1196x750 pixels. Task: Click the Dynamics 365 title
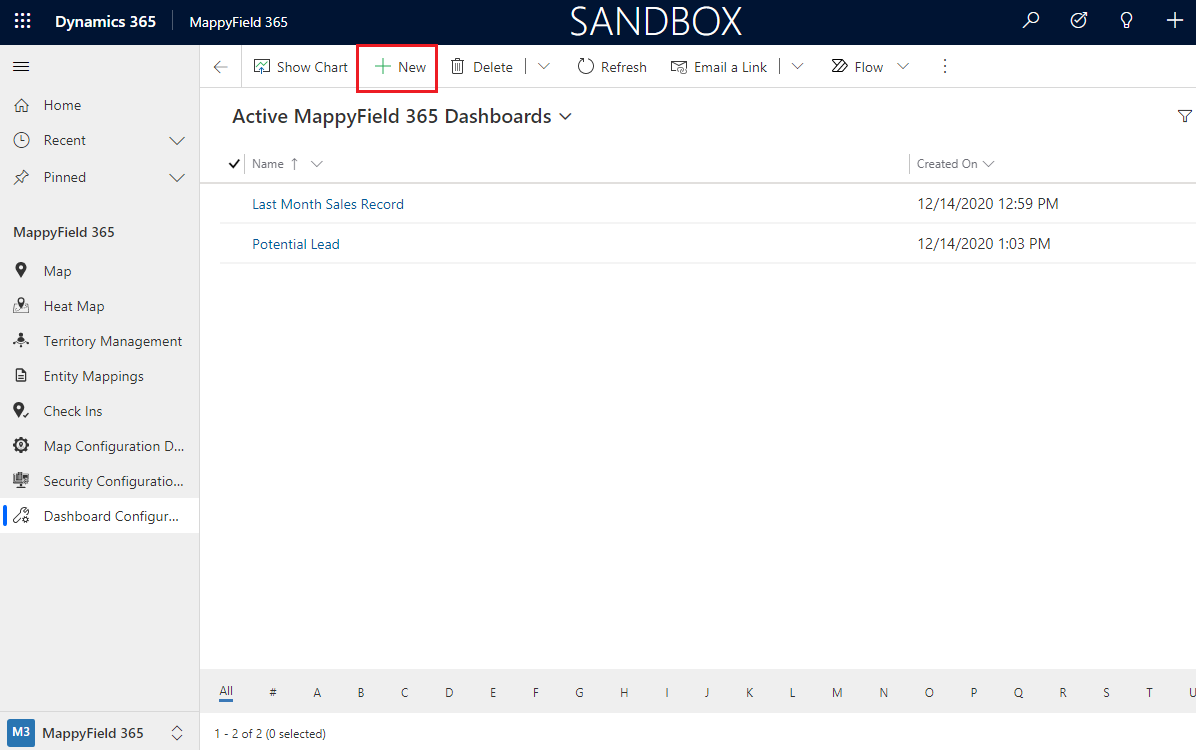click(x=105, y=21)
